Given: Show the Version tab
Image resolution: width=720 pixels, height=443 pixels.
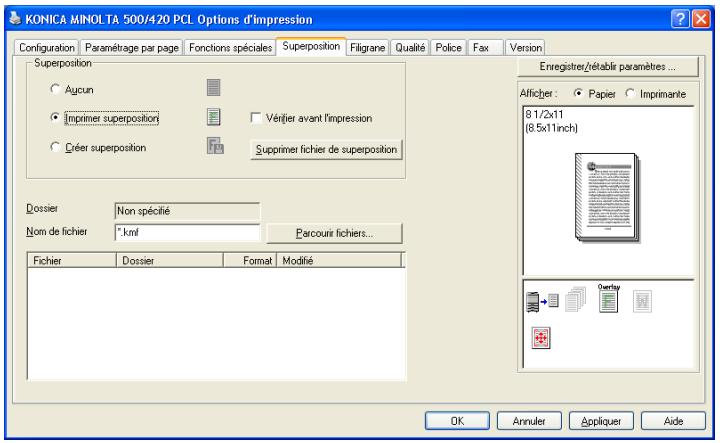Looking at the screenshot, I should [x=525, y=48].
